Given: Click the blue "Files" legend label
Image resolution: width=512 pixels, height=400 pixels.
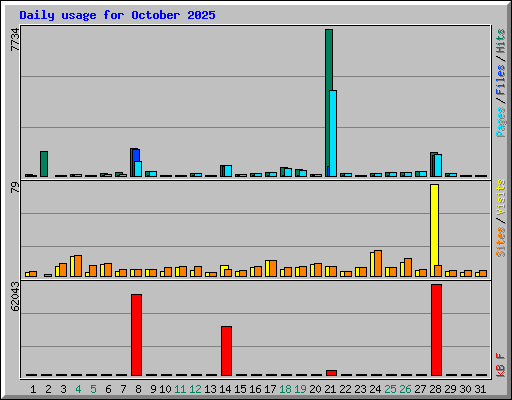Looking at the screenshot, I should click(x=500, y=79).
